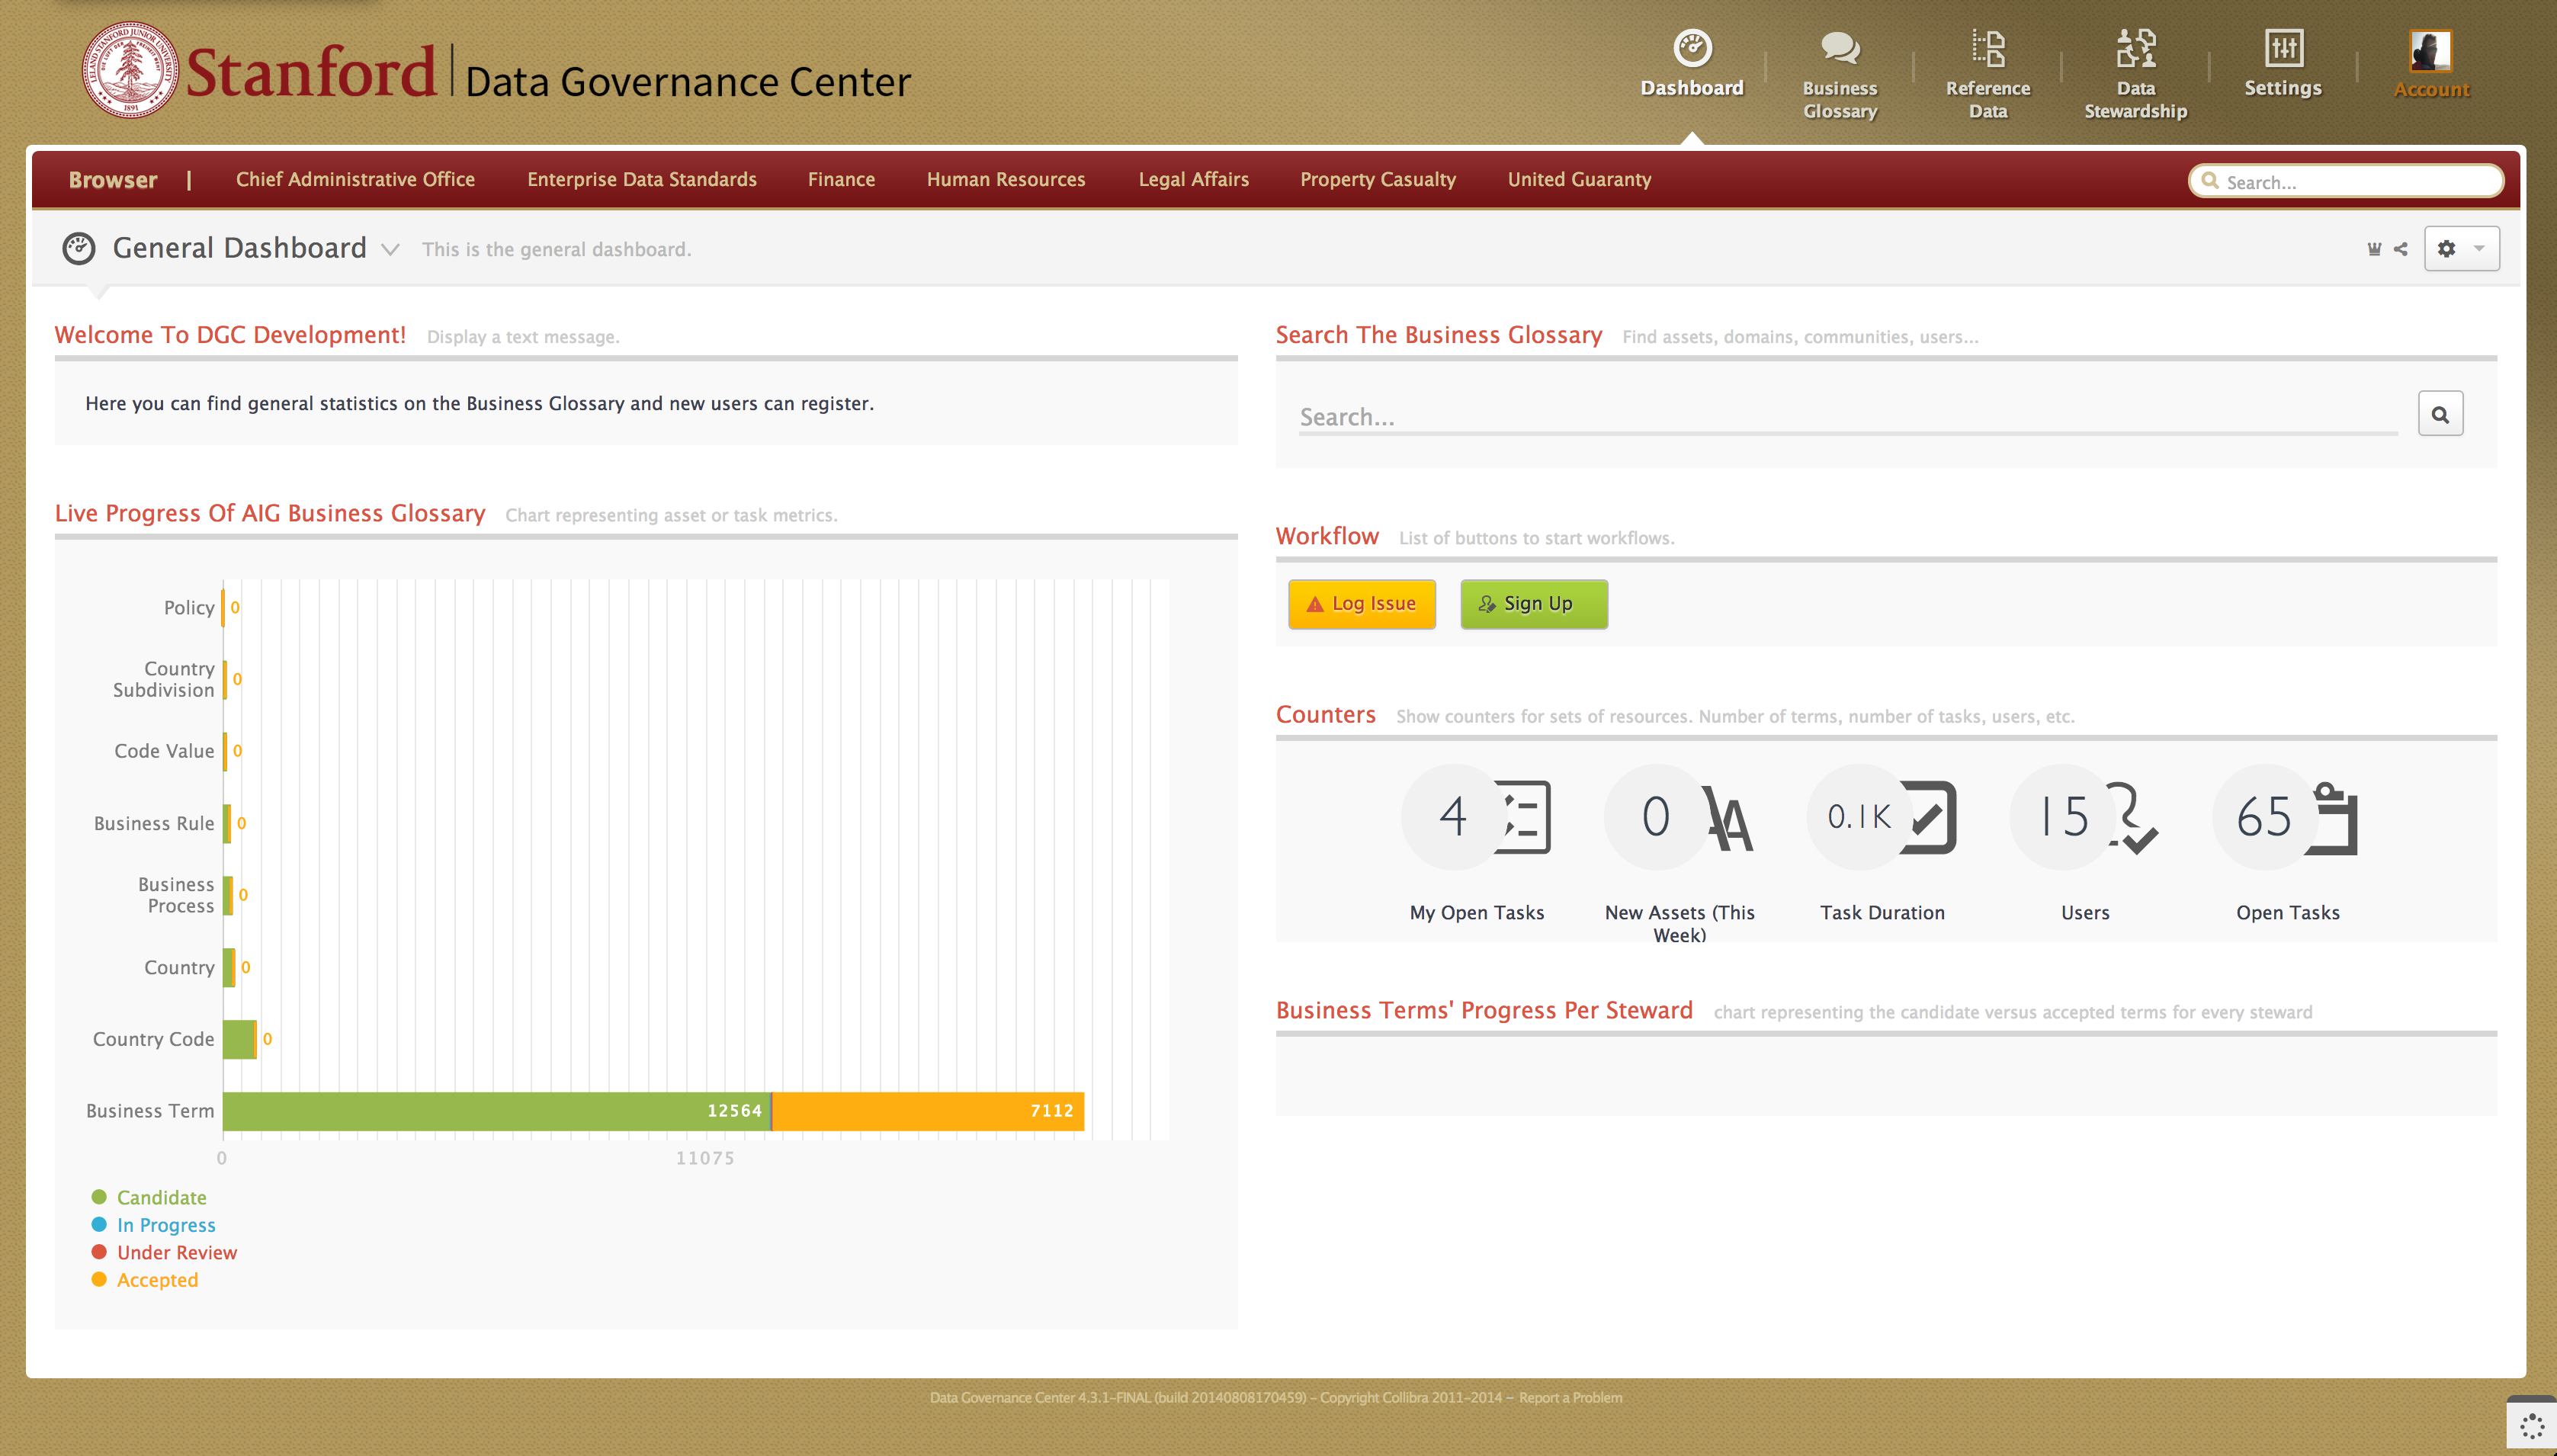Image resolution: width=2557 pixels, height=1456 pixels.
Task: Click the 'Code Value' chart label
Action: [x=164, y=751]
